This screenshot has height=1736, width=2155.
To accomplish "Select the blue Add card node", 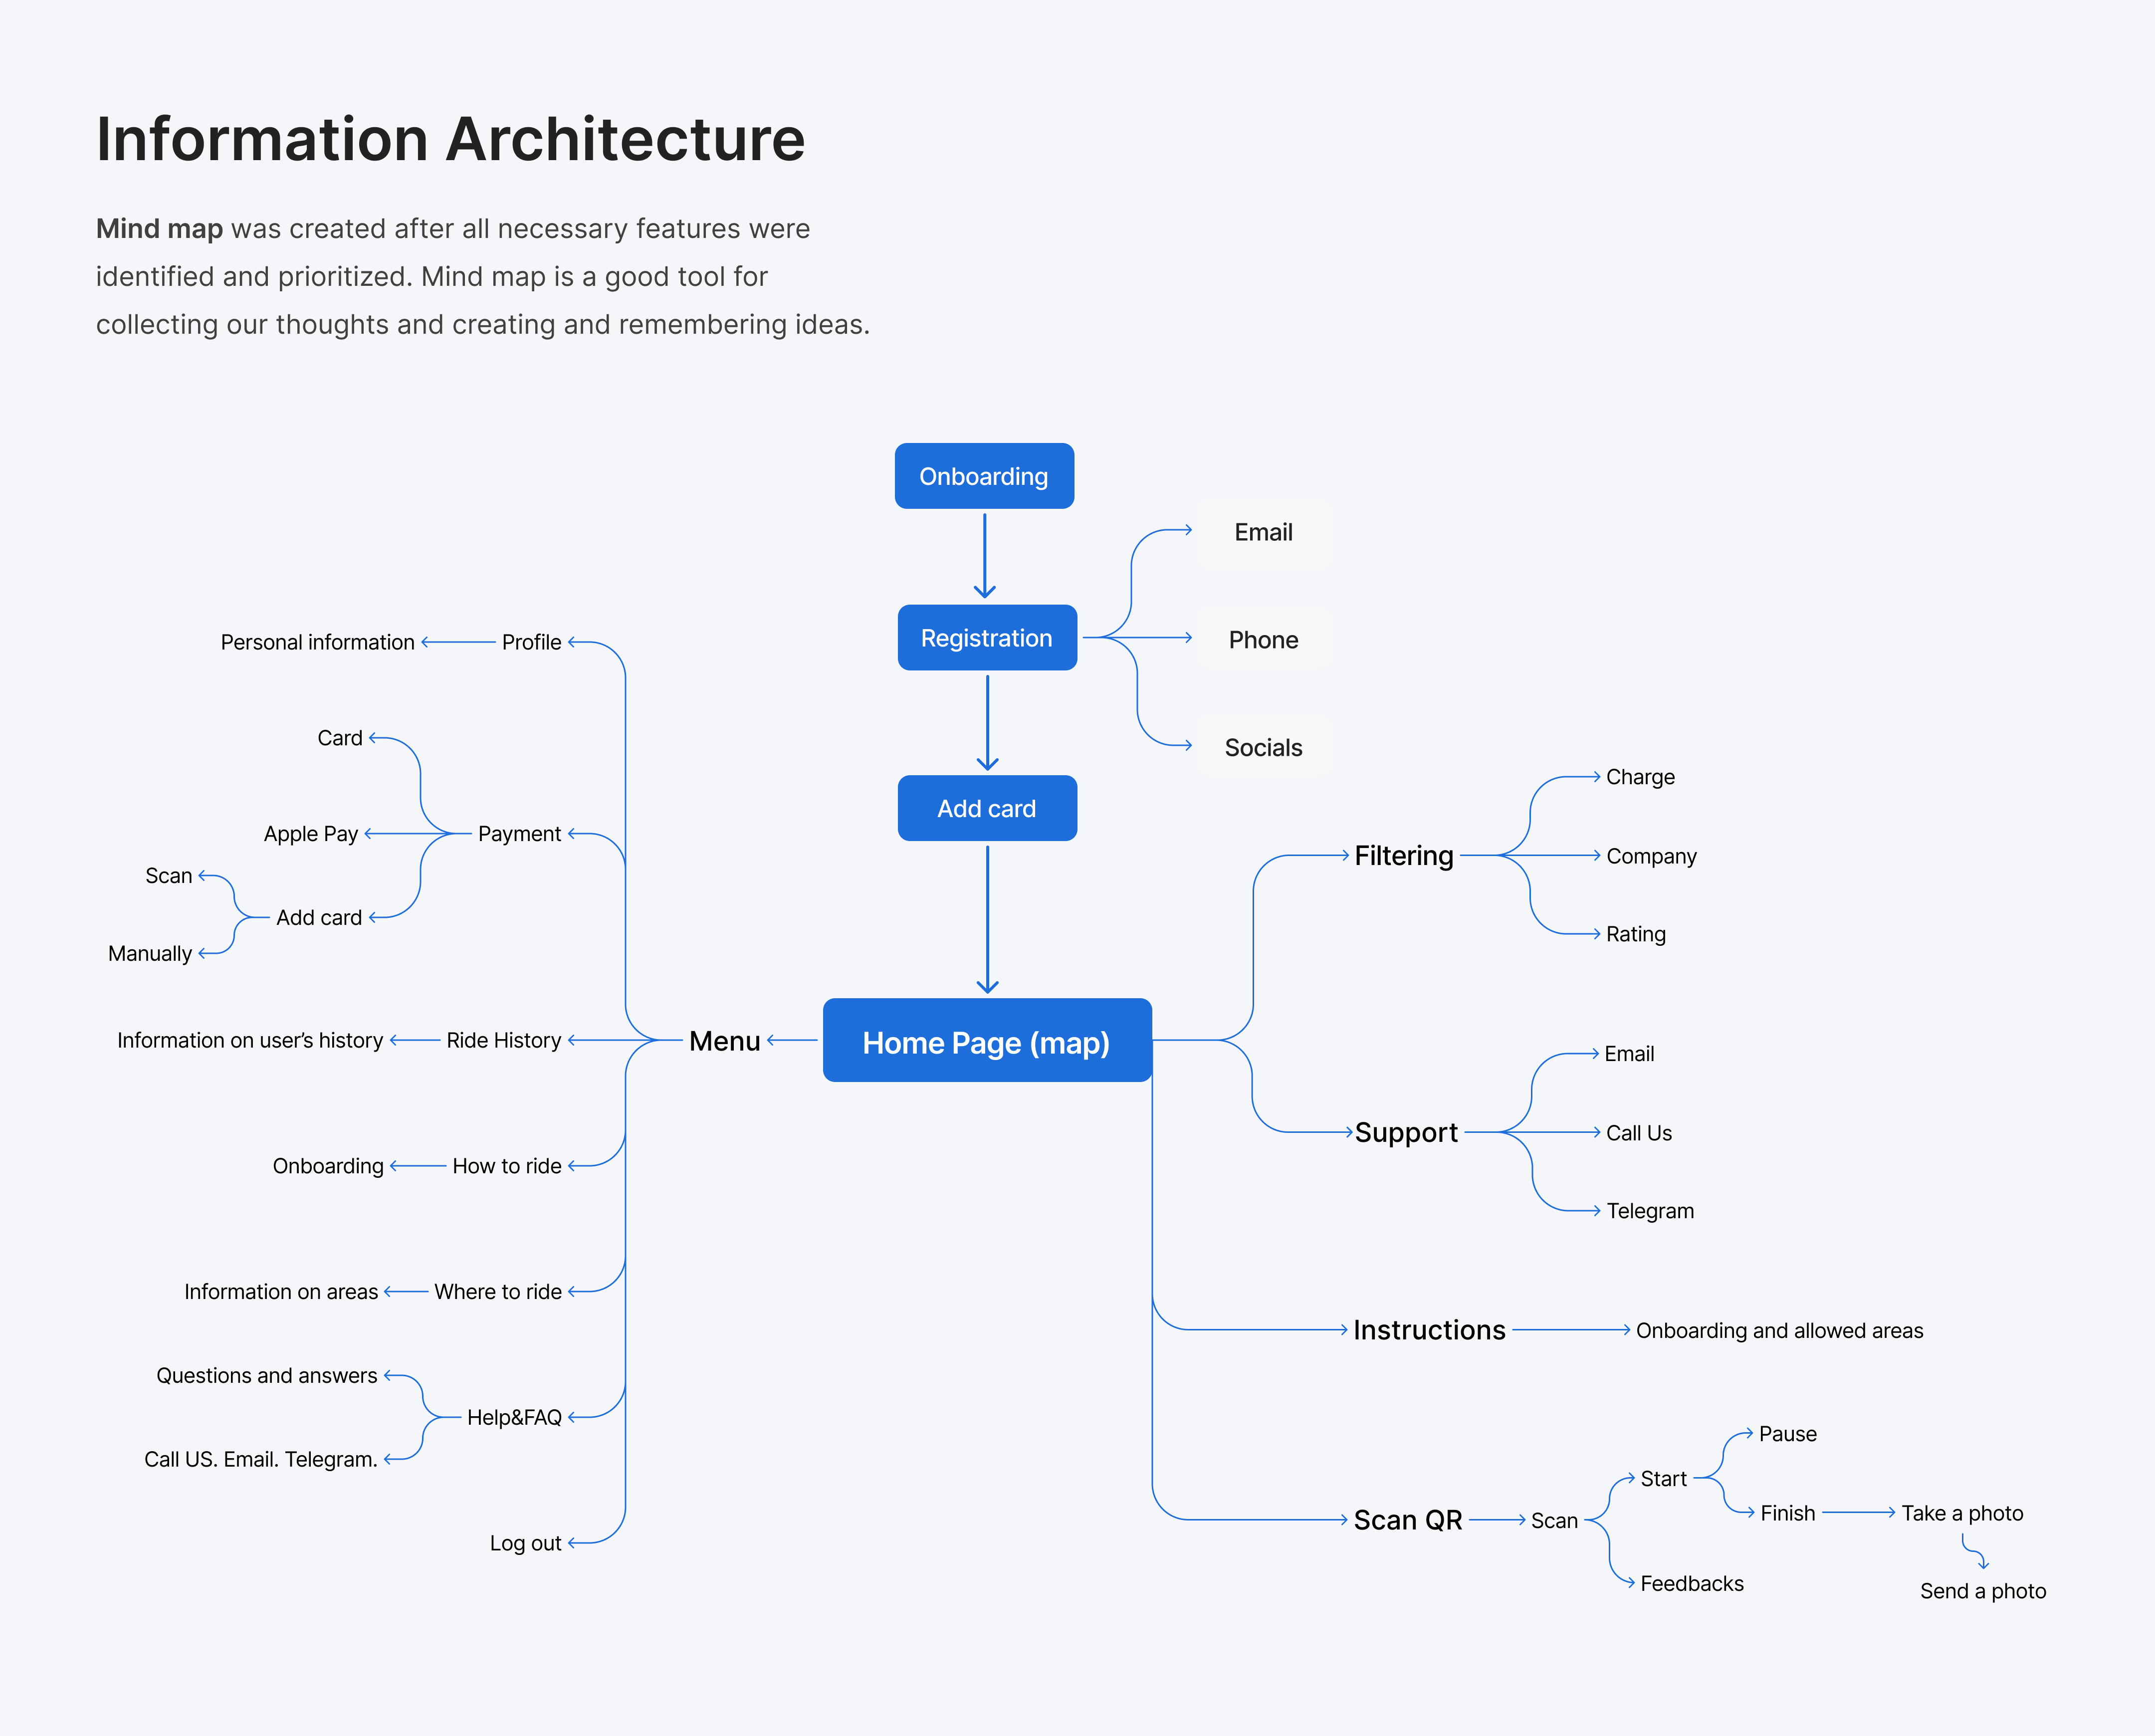I will click(x=986, y=808).
